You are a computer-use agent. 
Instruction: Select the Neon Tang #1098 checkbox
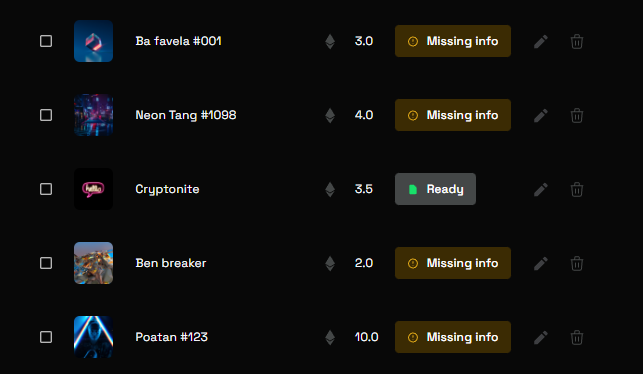click(x=46, y=115)
